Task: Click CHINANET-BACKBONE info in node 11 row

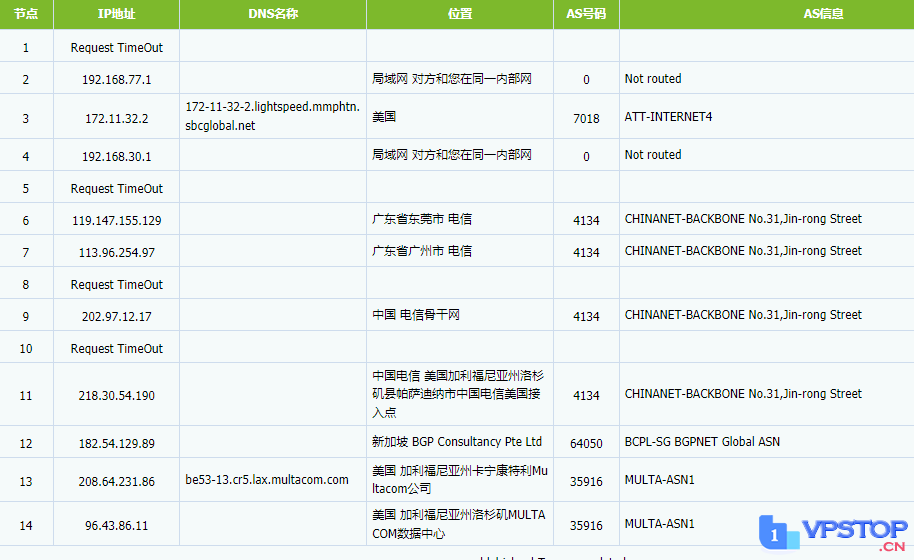Action: click(x=743, y=394)
